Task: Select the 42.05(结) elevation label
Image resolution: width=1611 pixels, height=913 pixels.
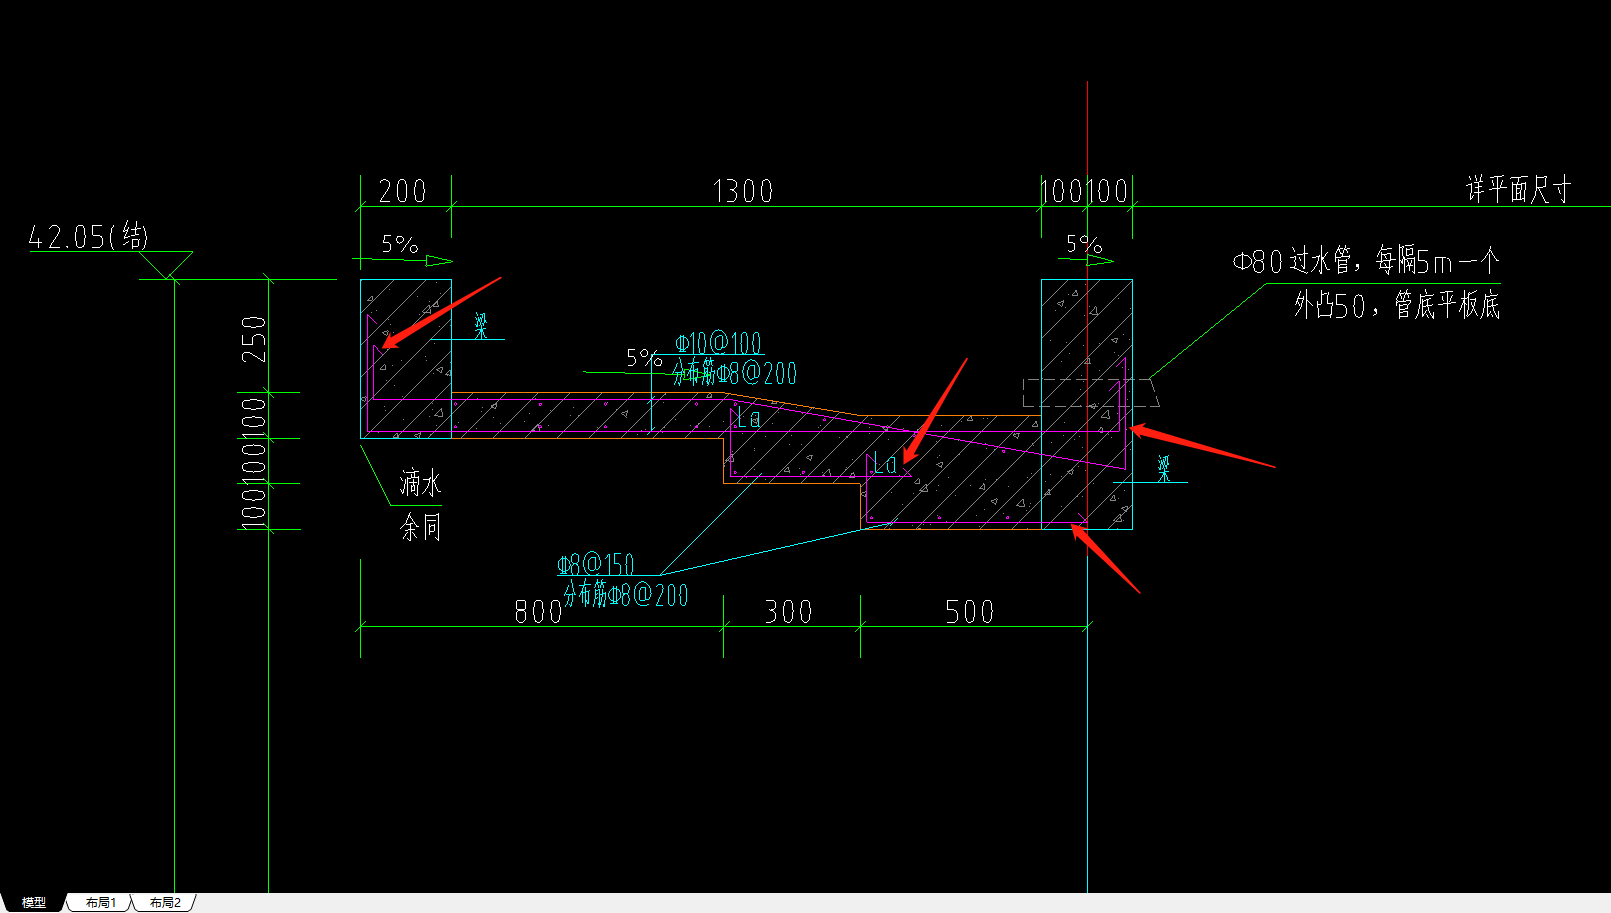Action: (x=88, y=237)
